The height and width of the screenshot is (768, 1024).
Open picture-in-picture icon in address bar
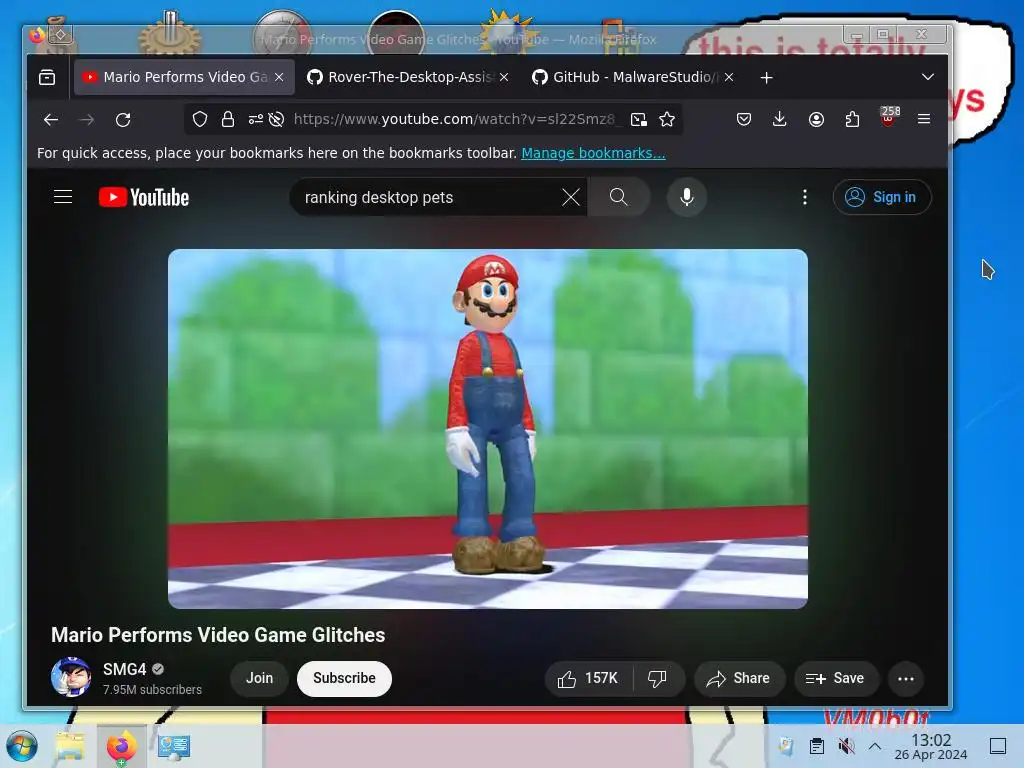(x=639, y=120)
